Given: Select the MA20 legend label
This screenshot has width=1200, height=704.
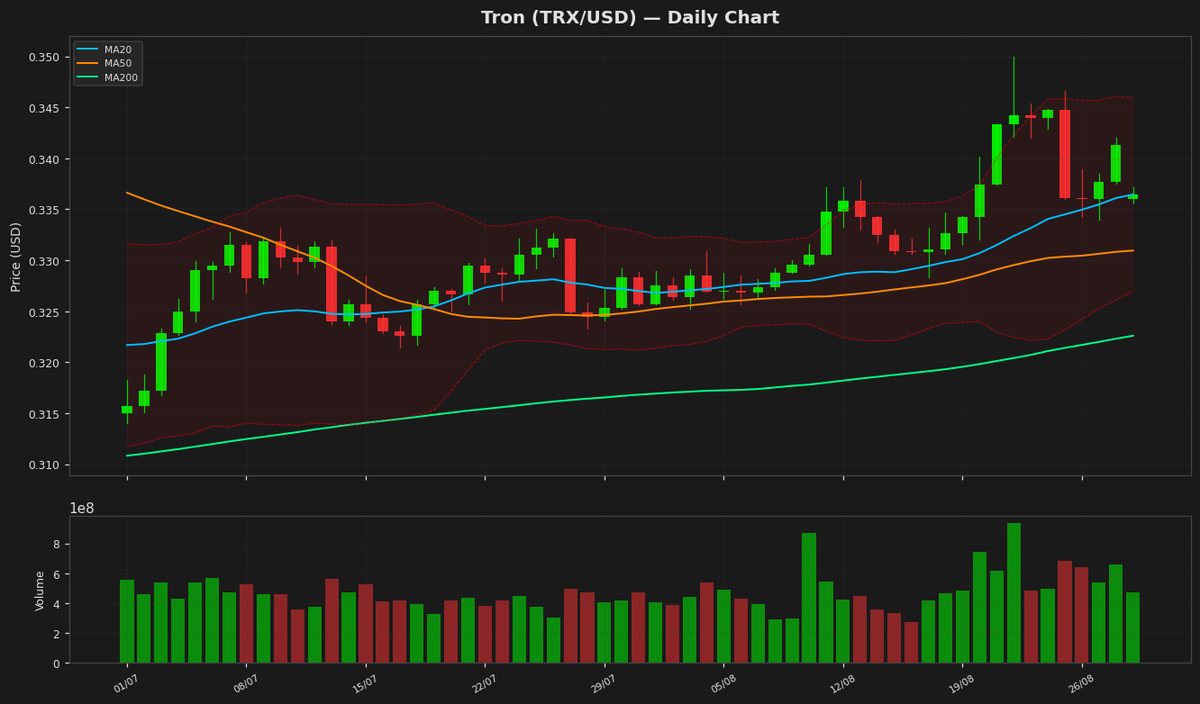Looking at the screenshot, I should coord(118,49).
